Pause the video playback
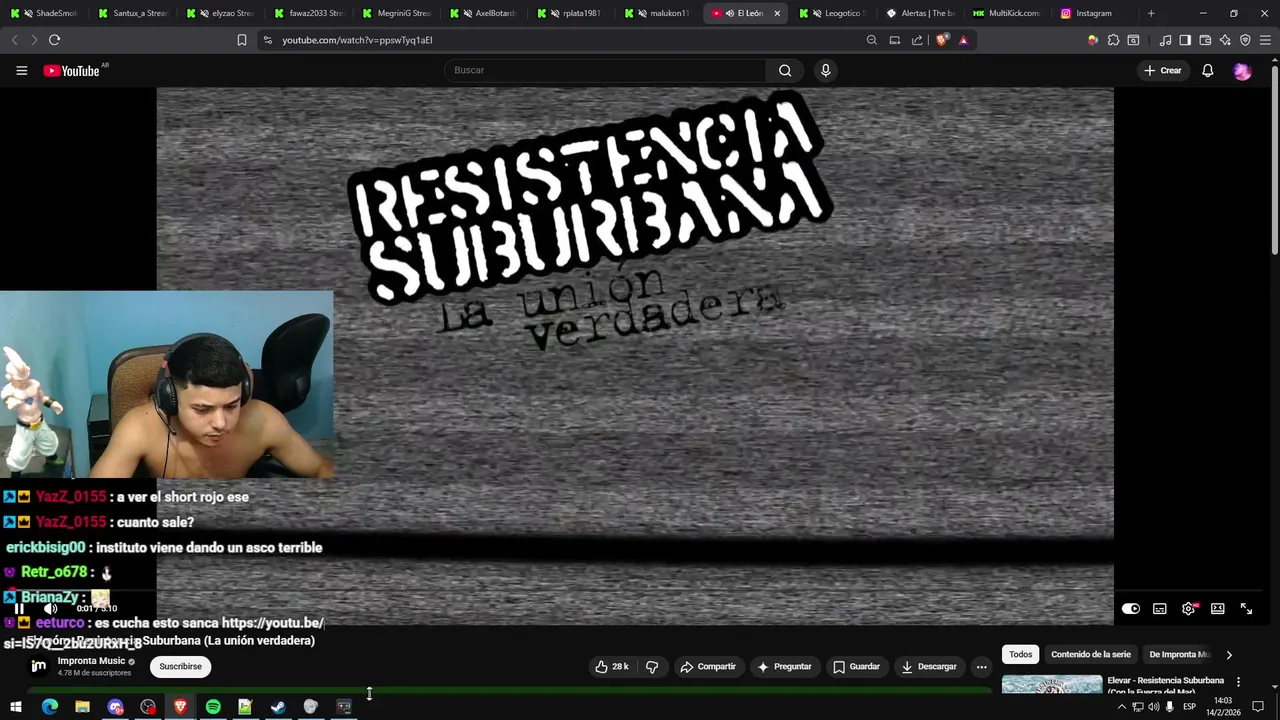Viewport: 1280px width, 720px height. pyautogui.click(x=19, y=608)
